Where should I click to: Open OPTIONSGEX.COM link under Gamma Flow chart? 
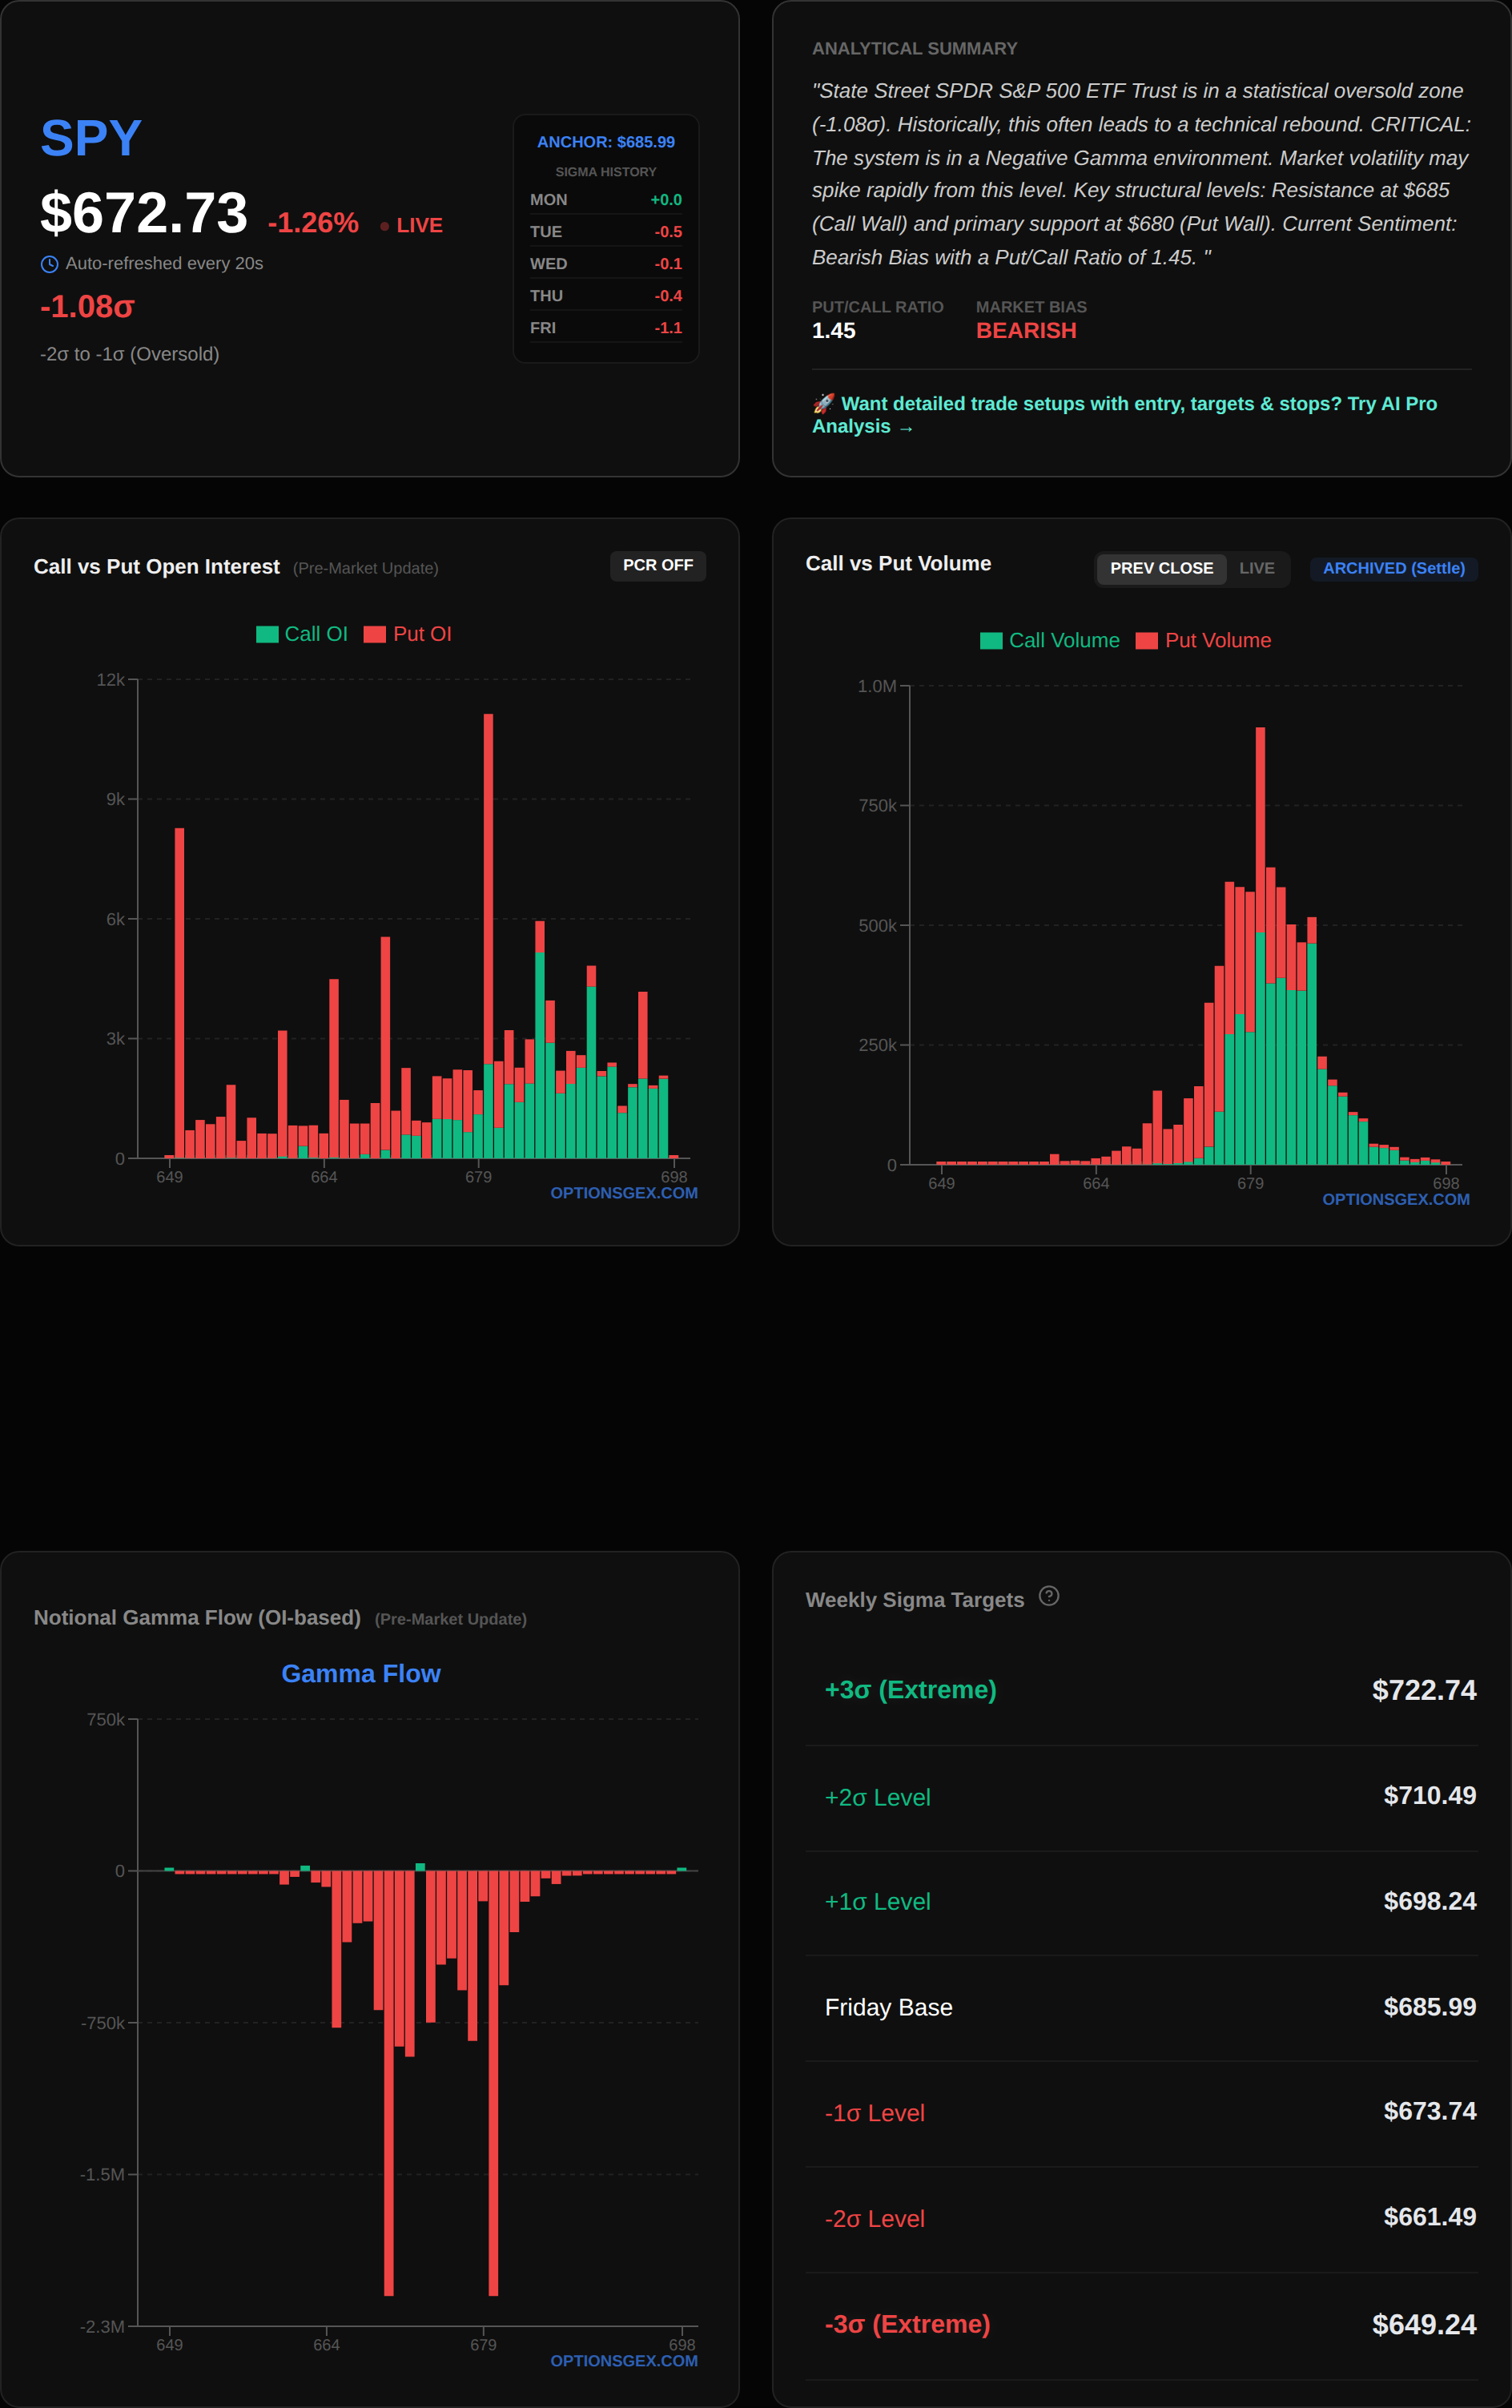[x=623, y=2360]
